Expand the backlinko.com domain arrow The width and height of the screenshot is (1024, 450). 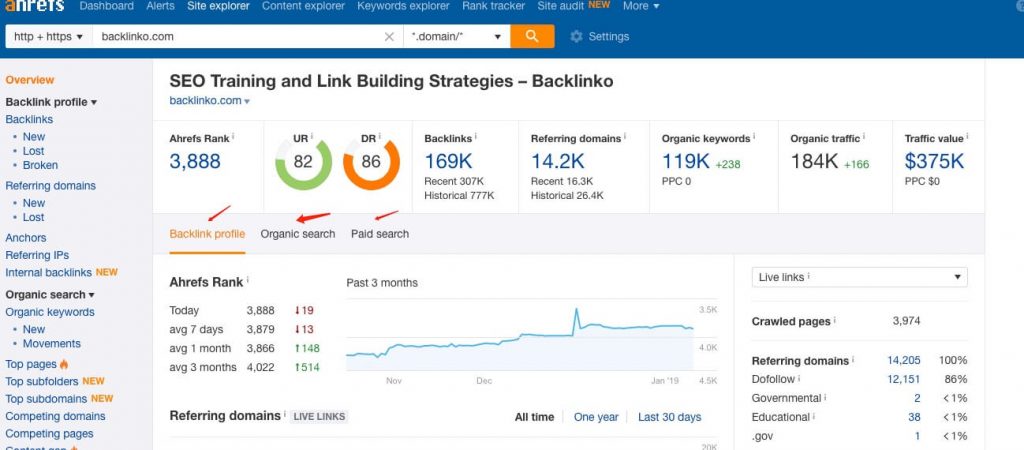pos(247,101)
